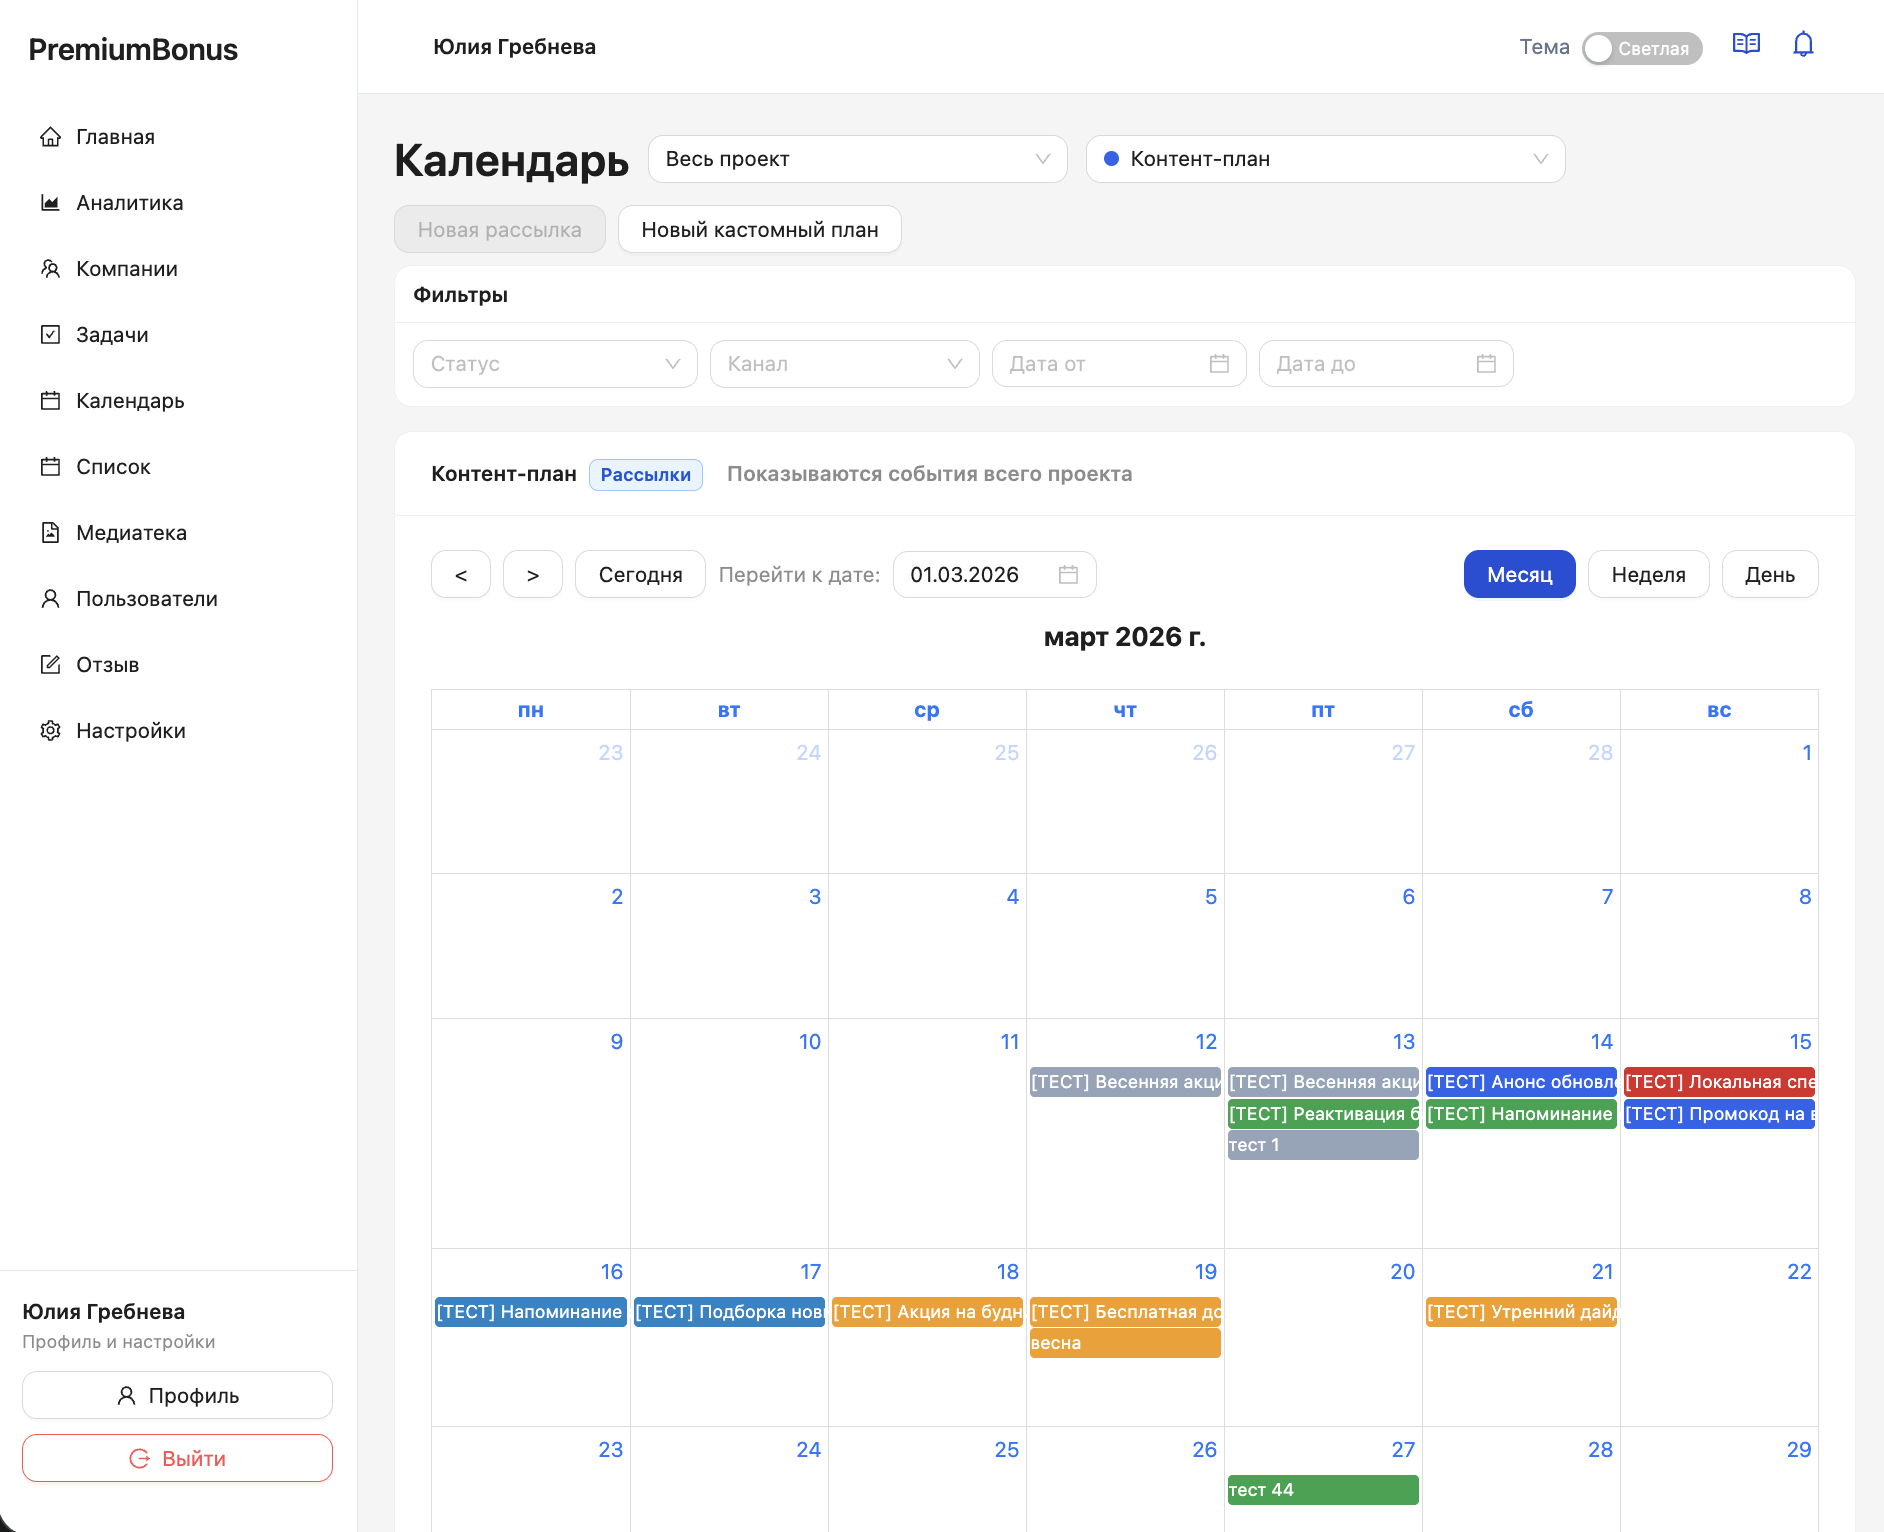Open the Канал filter dropdown
The image size is (1884, 1532).
[x=843, y=364]
